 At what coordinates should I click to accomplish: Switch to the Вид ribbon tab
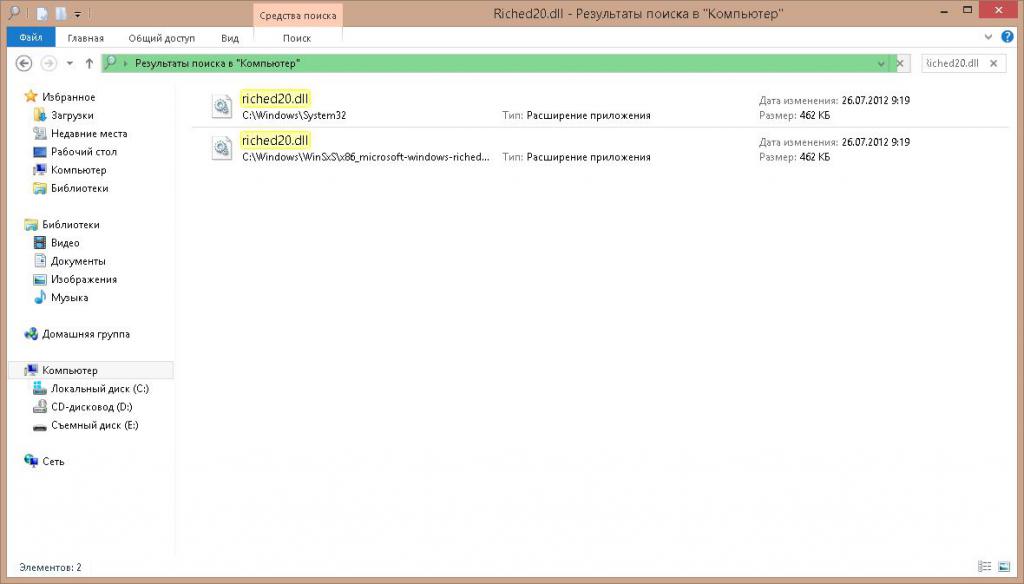click(230, 38)
